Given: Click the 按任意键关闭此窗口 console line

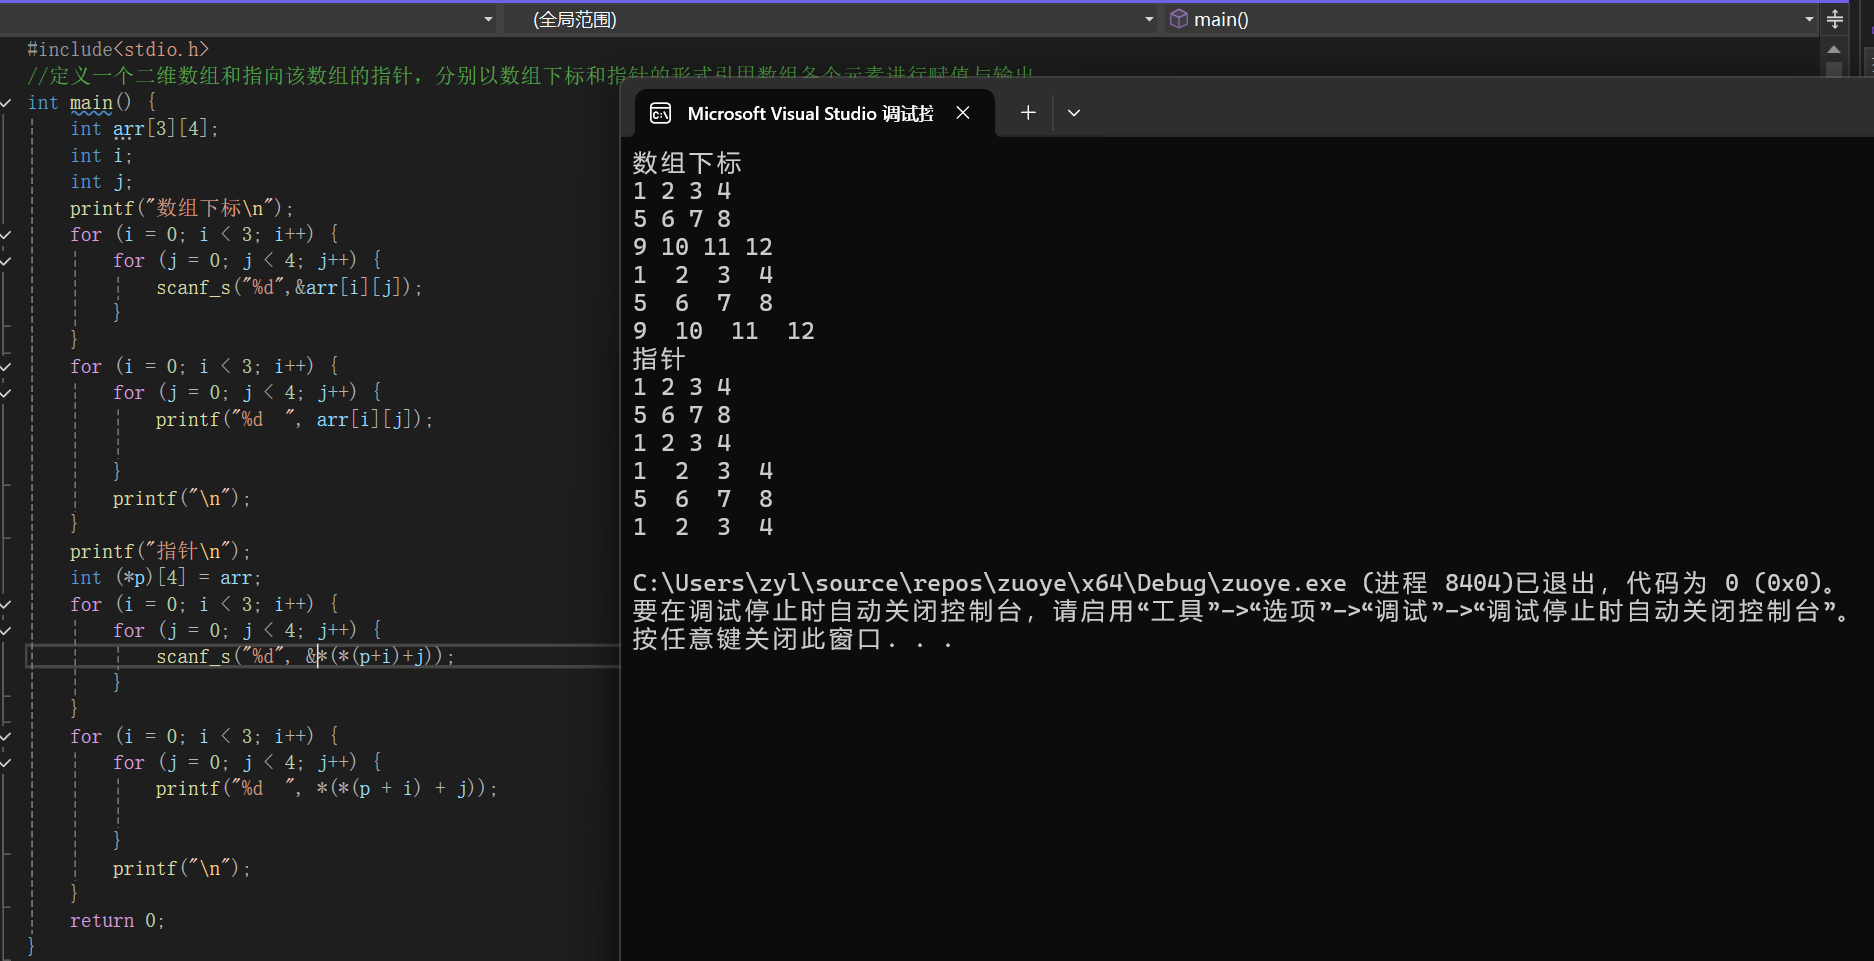Looking at the screenshot, I should point(792,639).
